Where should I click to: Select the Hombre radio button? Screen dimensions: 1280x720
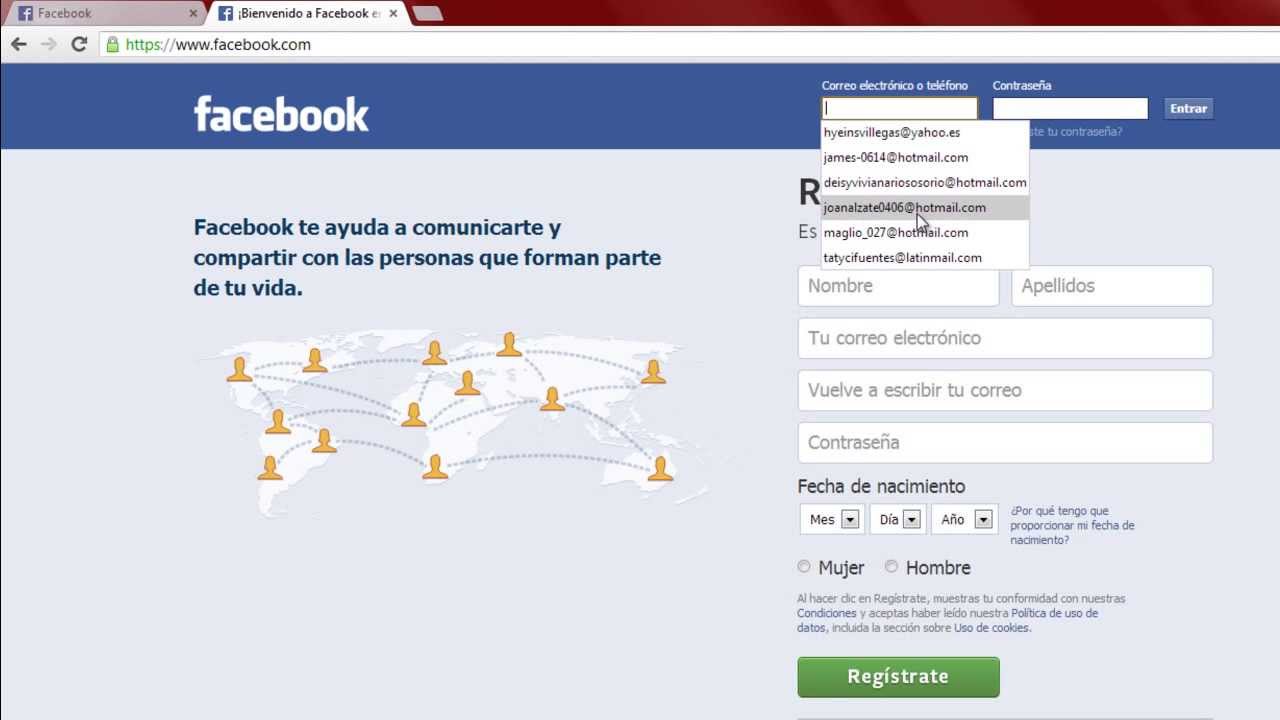(x=891, y=567)
